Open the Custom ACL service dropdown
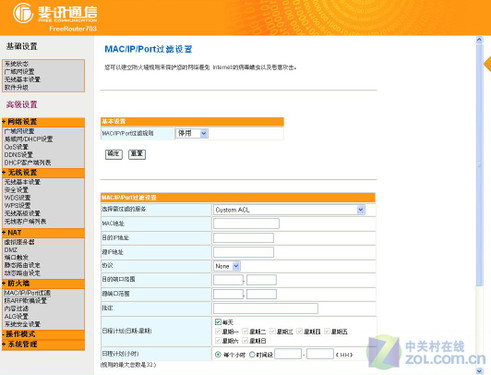The image size is (491, 375). click(x=289, y=210)
